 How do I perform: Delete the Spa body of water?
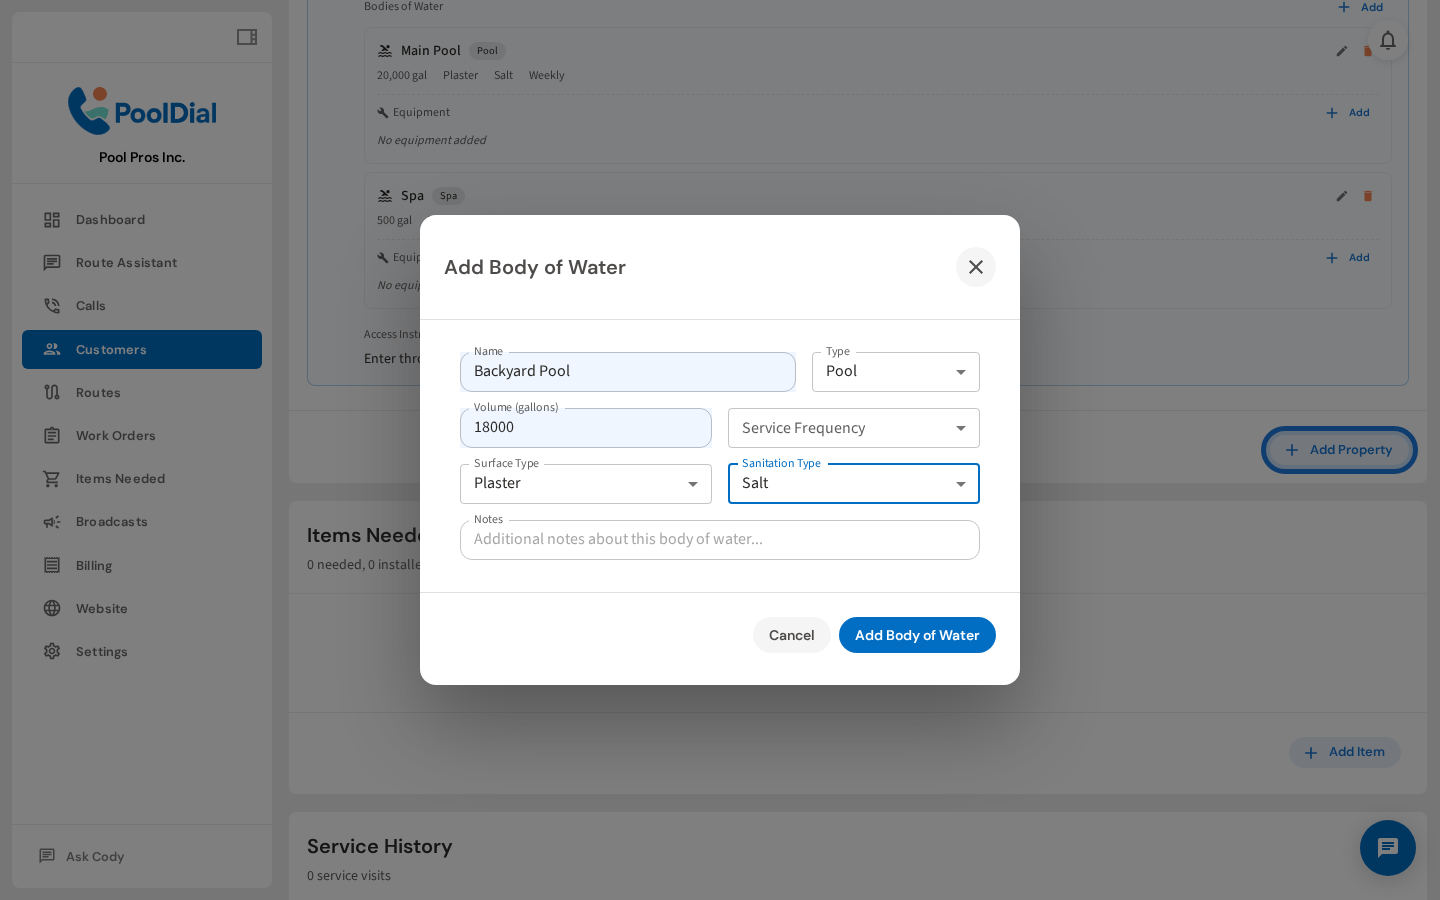click(x=1367, y=196)
